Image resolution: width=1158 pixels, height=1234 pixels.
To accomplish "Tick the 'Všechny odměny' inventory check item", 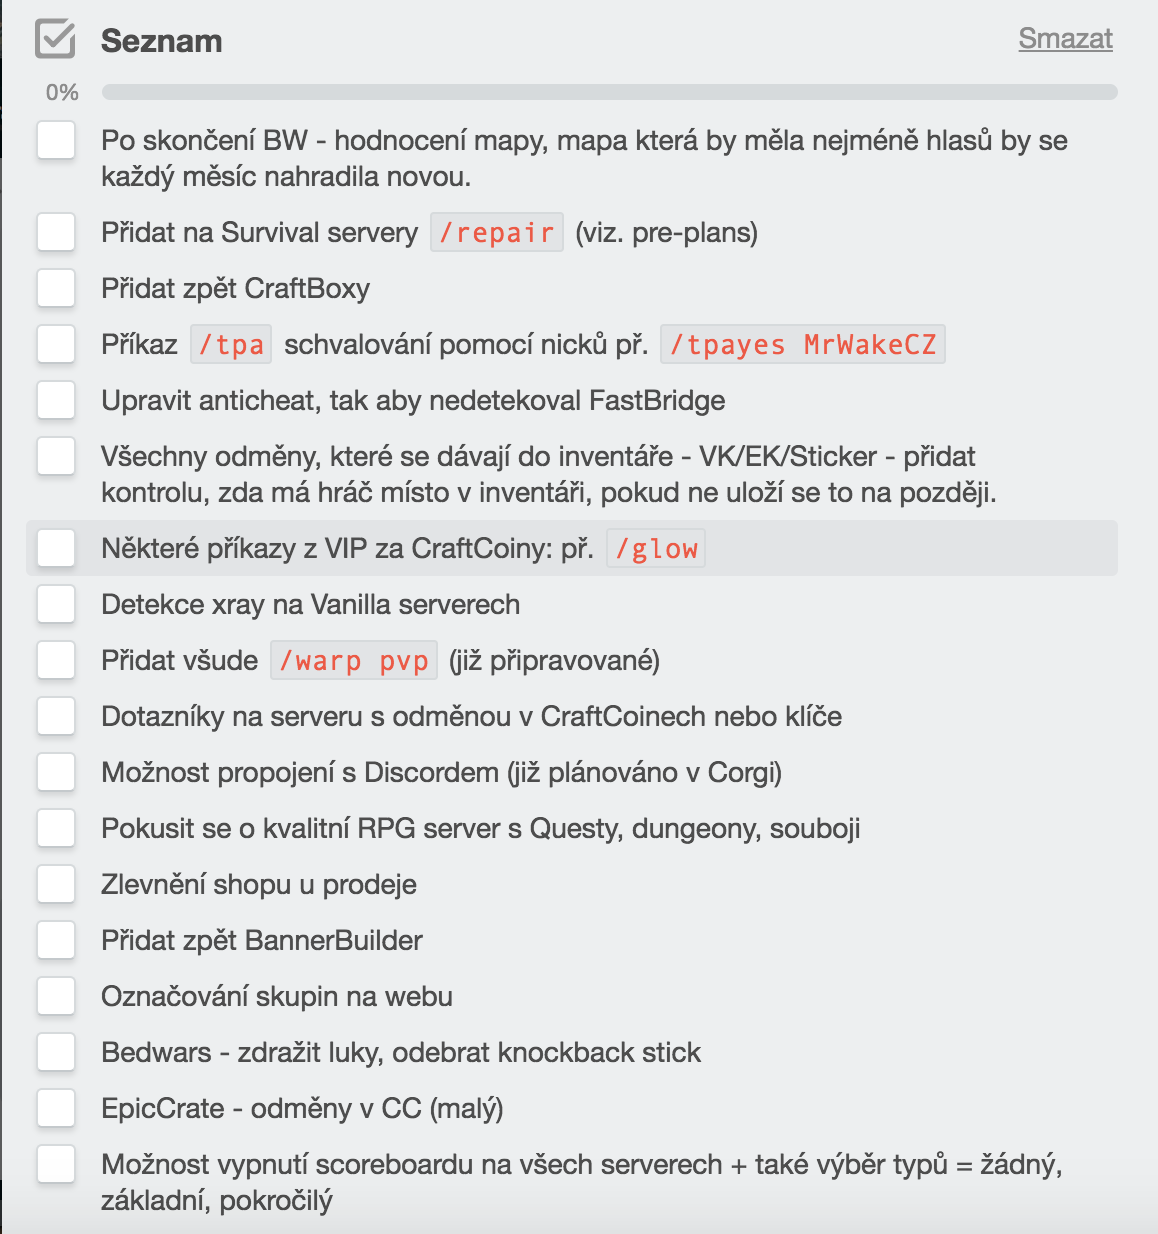I will tap(56, 456).
